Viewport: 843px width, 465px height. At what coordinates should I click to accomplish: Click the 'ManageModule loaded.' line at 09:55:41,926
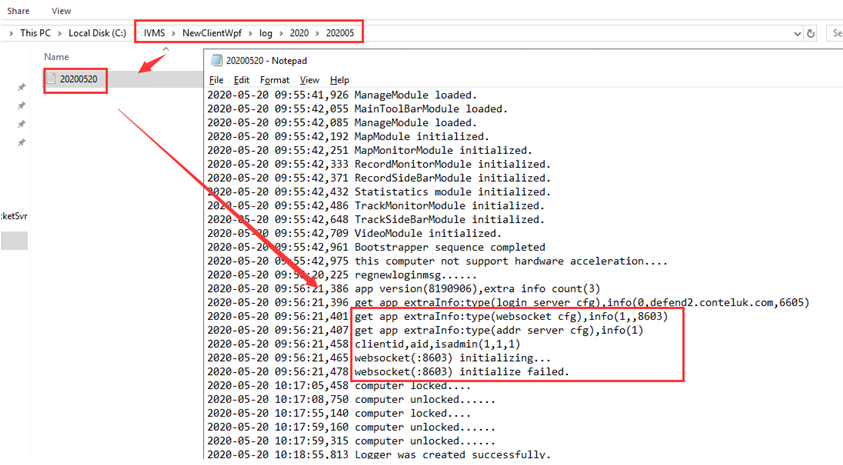(x=342, y=95)
